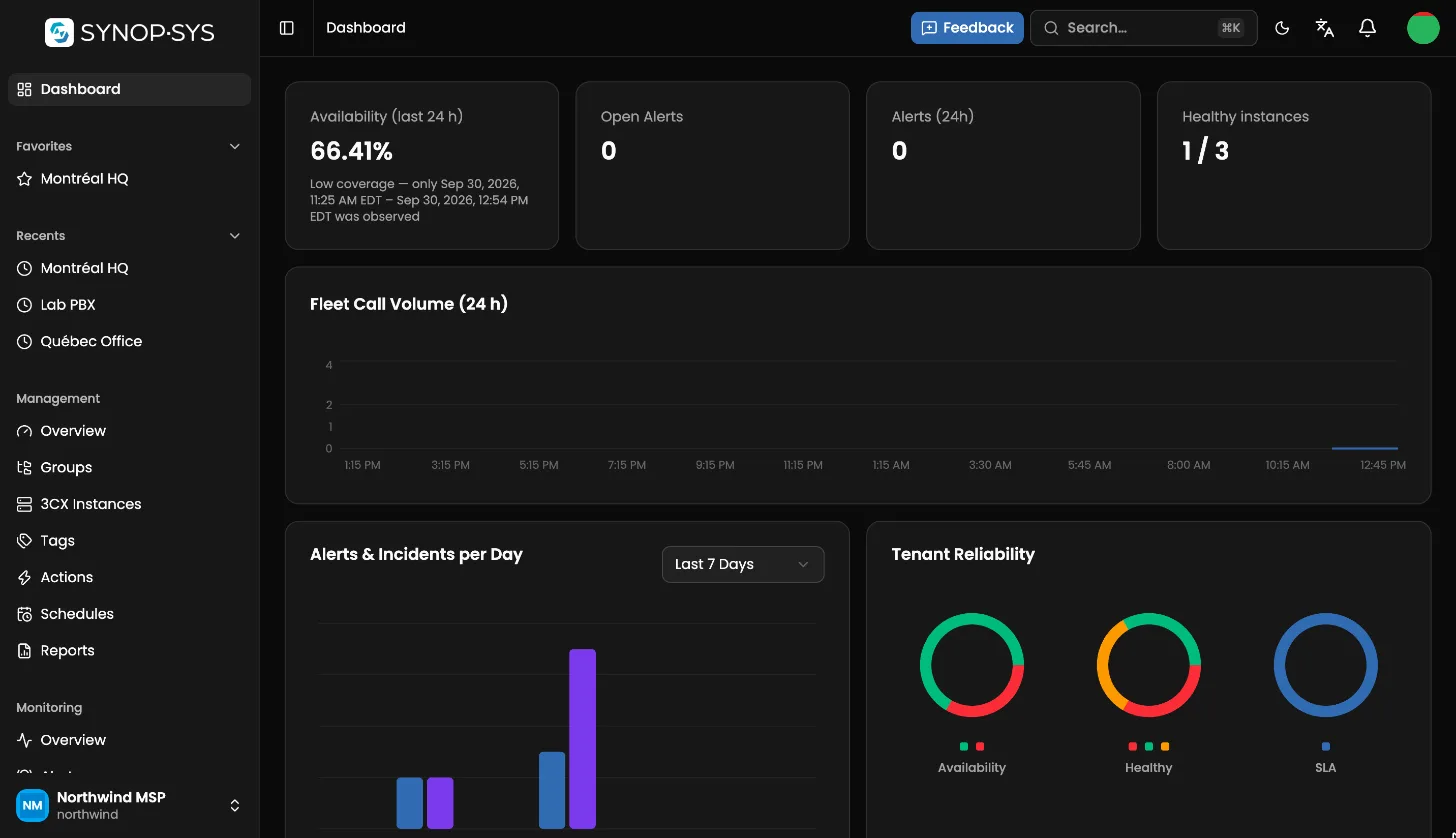Open the user avatar menu
Screen dimensions: 1456x838
pos(1423,28)
